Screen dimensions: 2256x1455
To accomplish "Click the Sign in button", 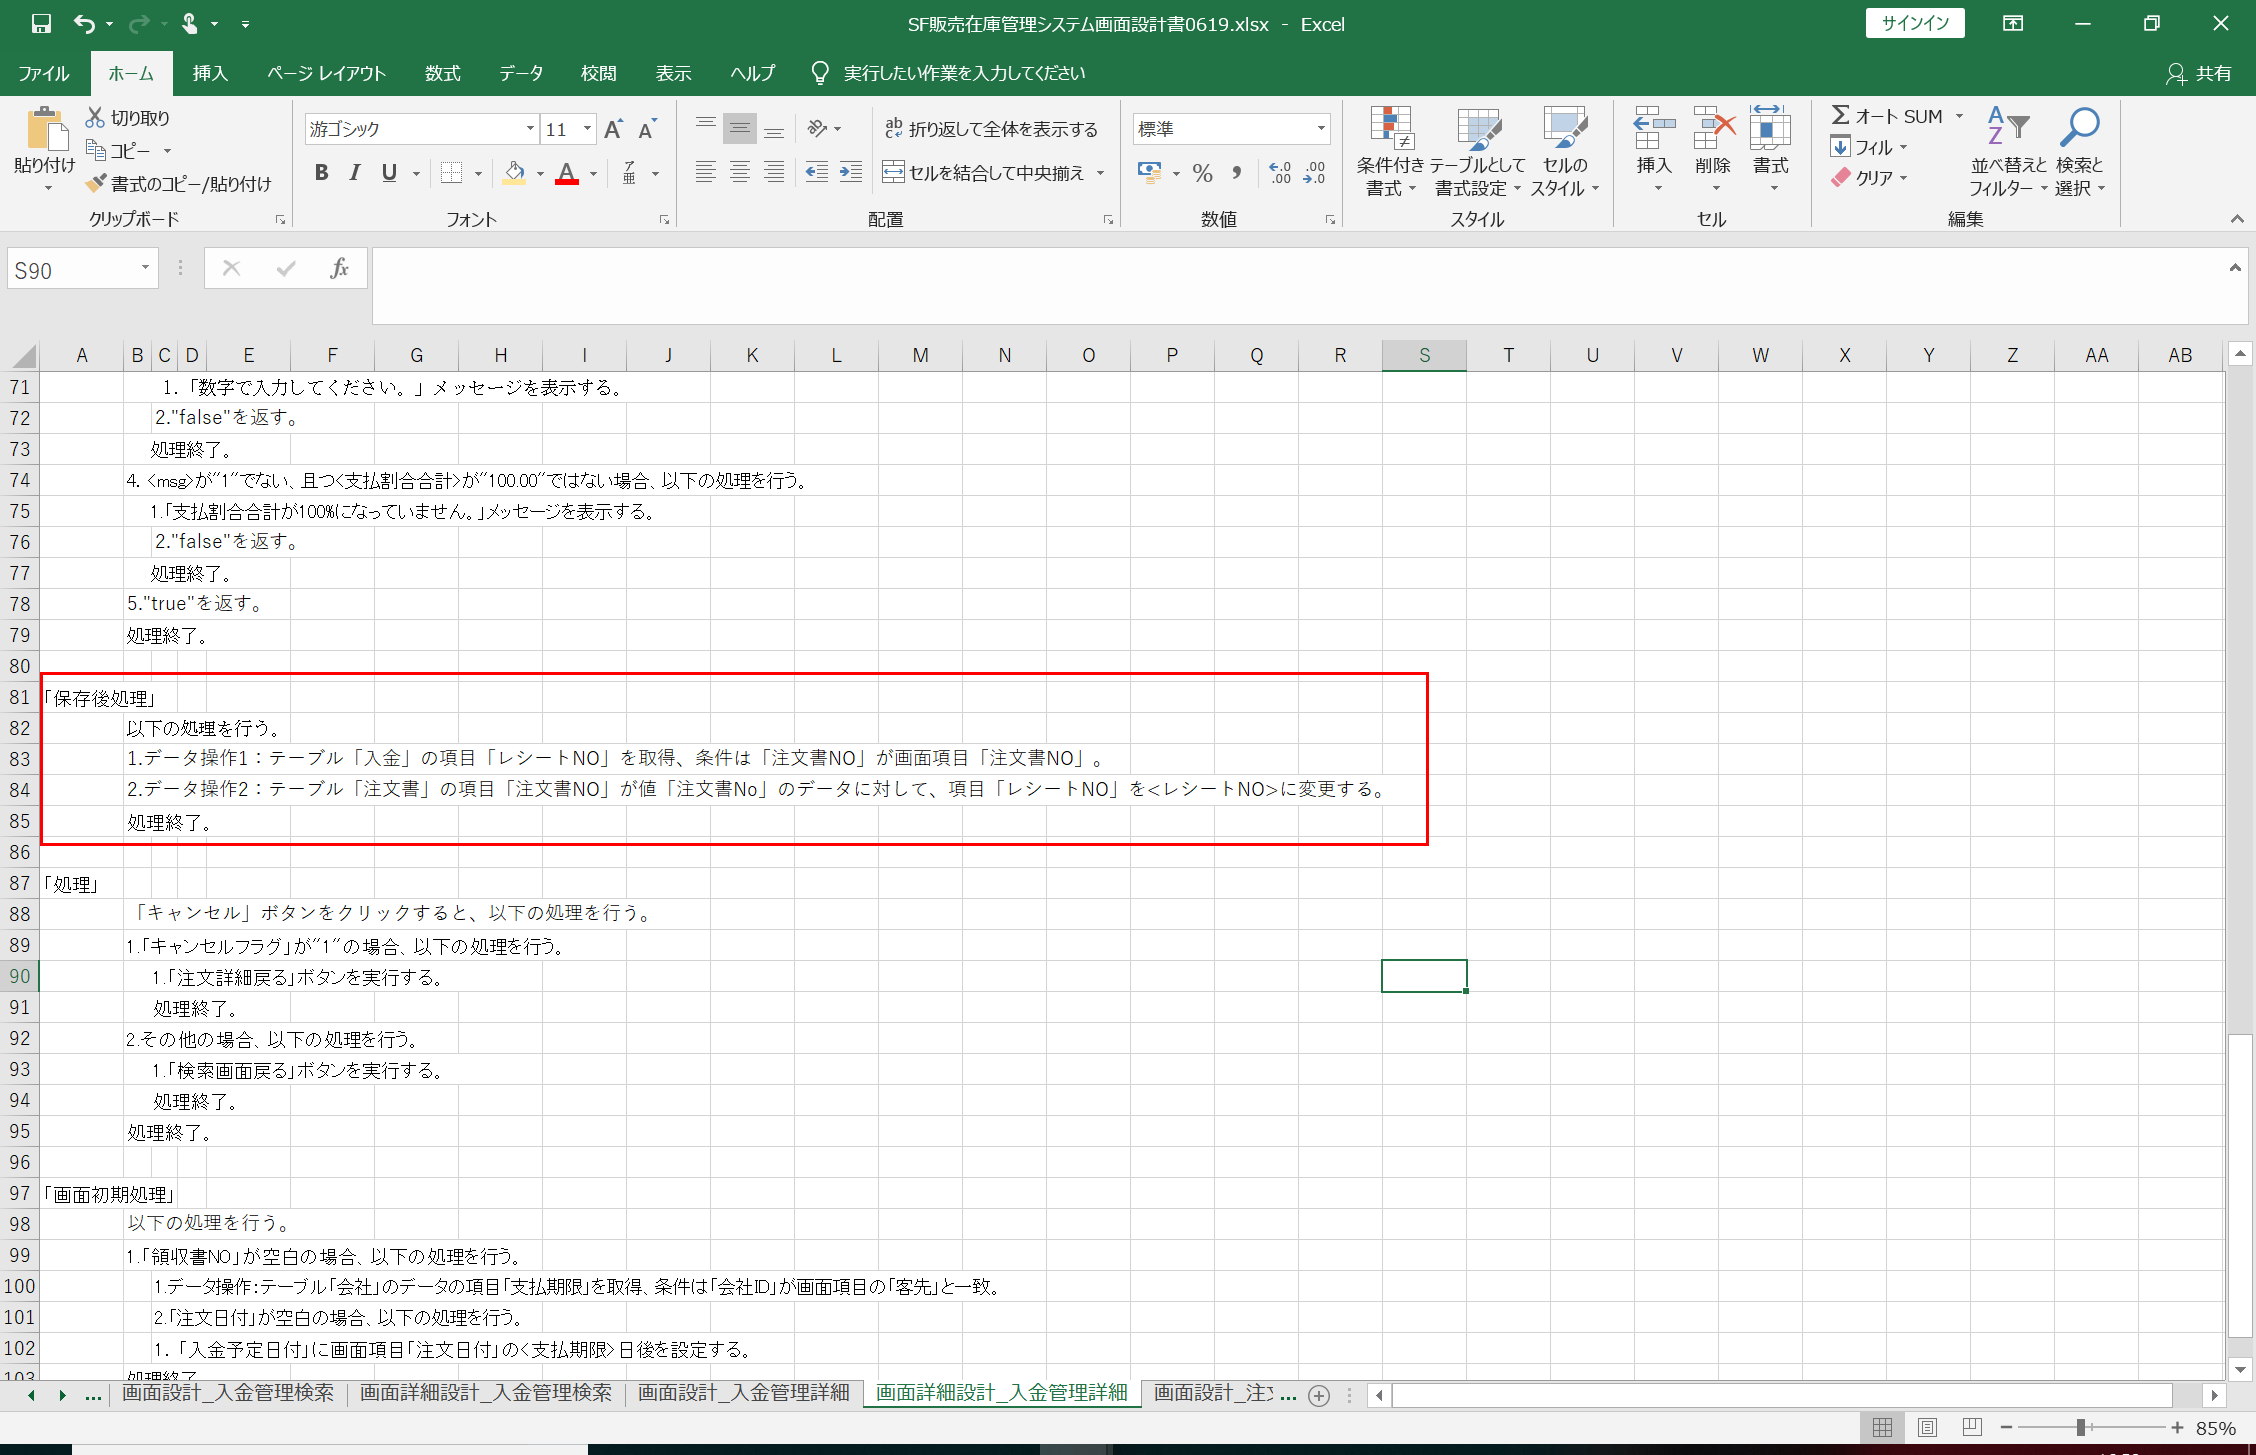I will [x=1914, y=24].
